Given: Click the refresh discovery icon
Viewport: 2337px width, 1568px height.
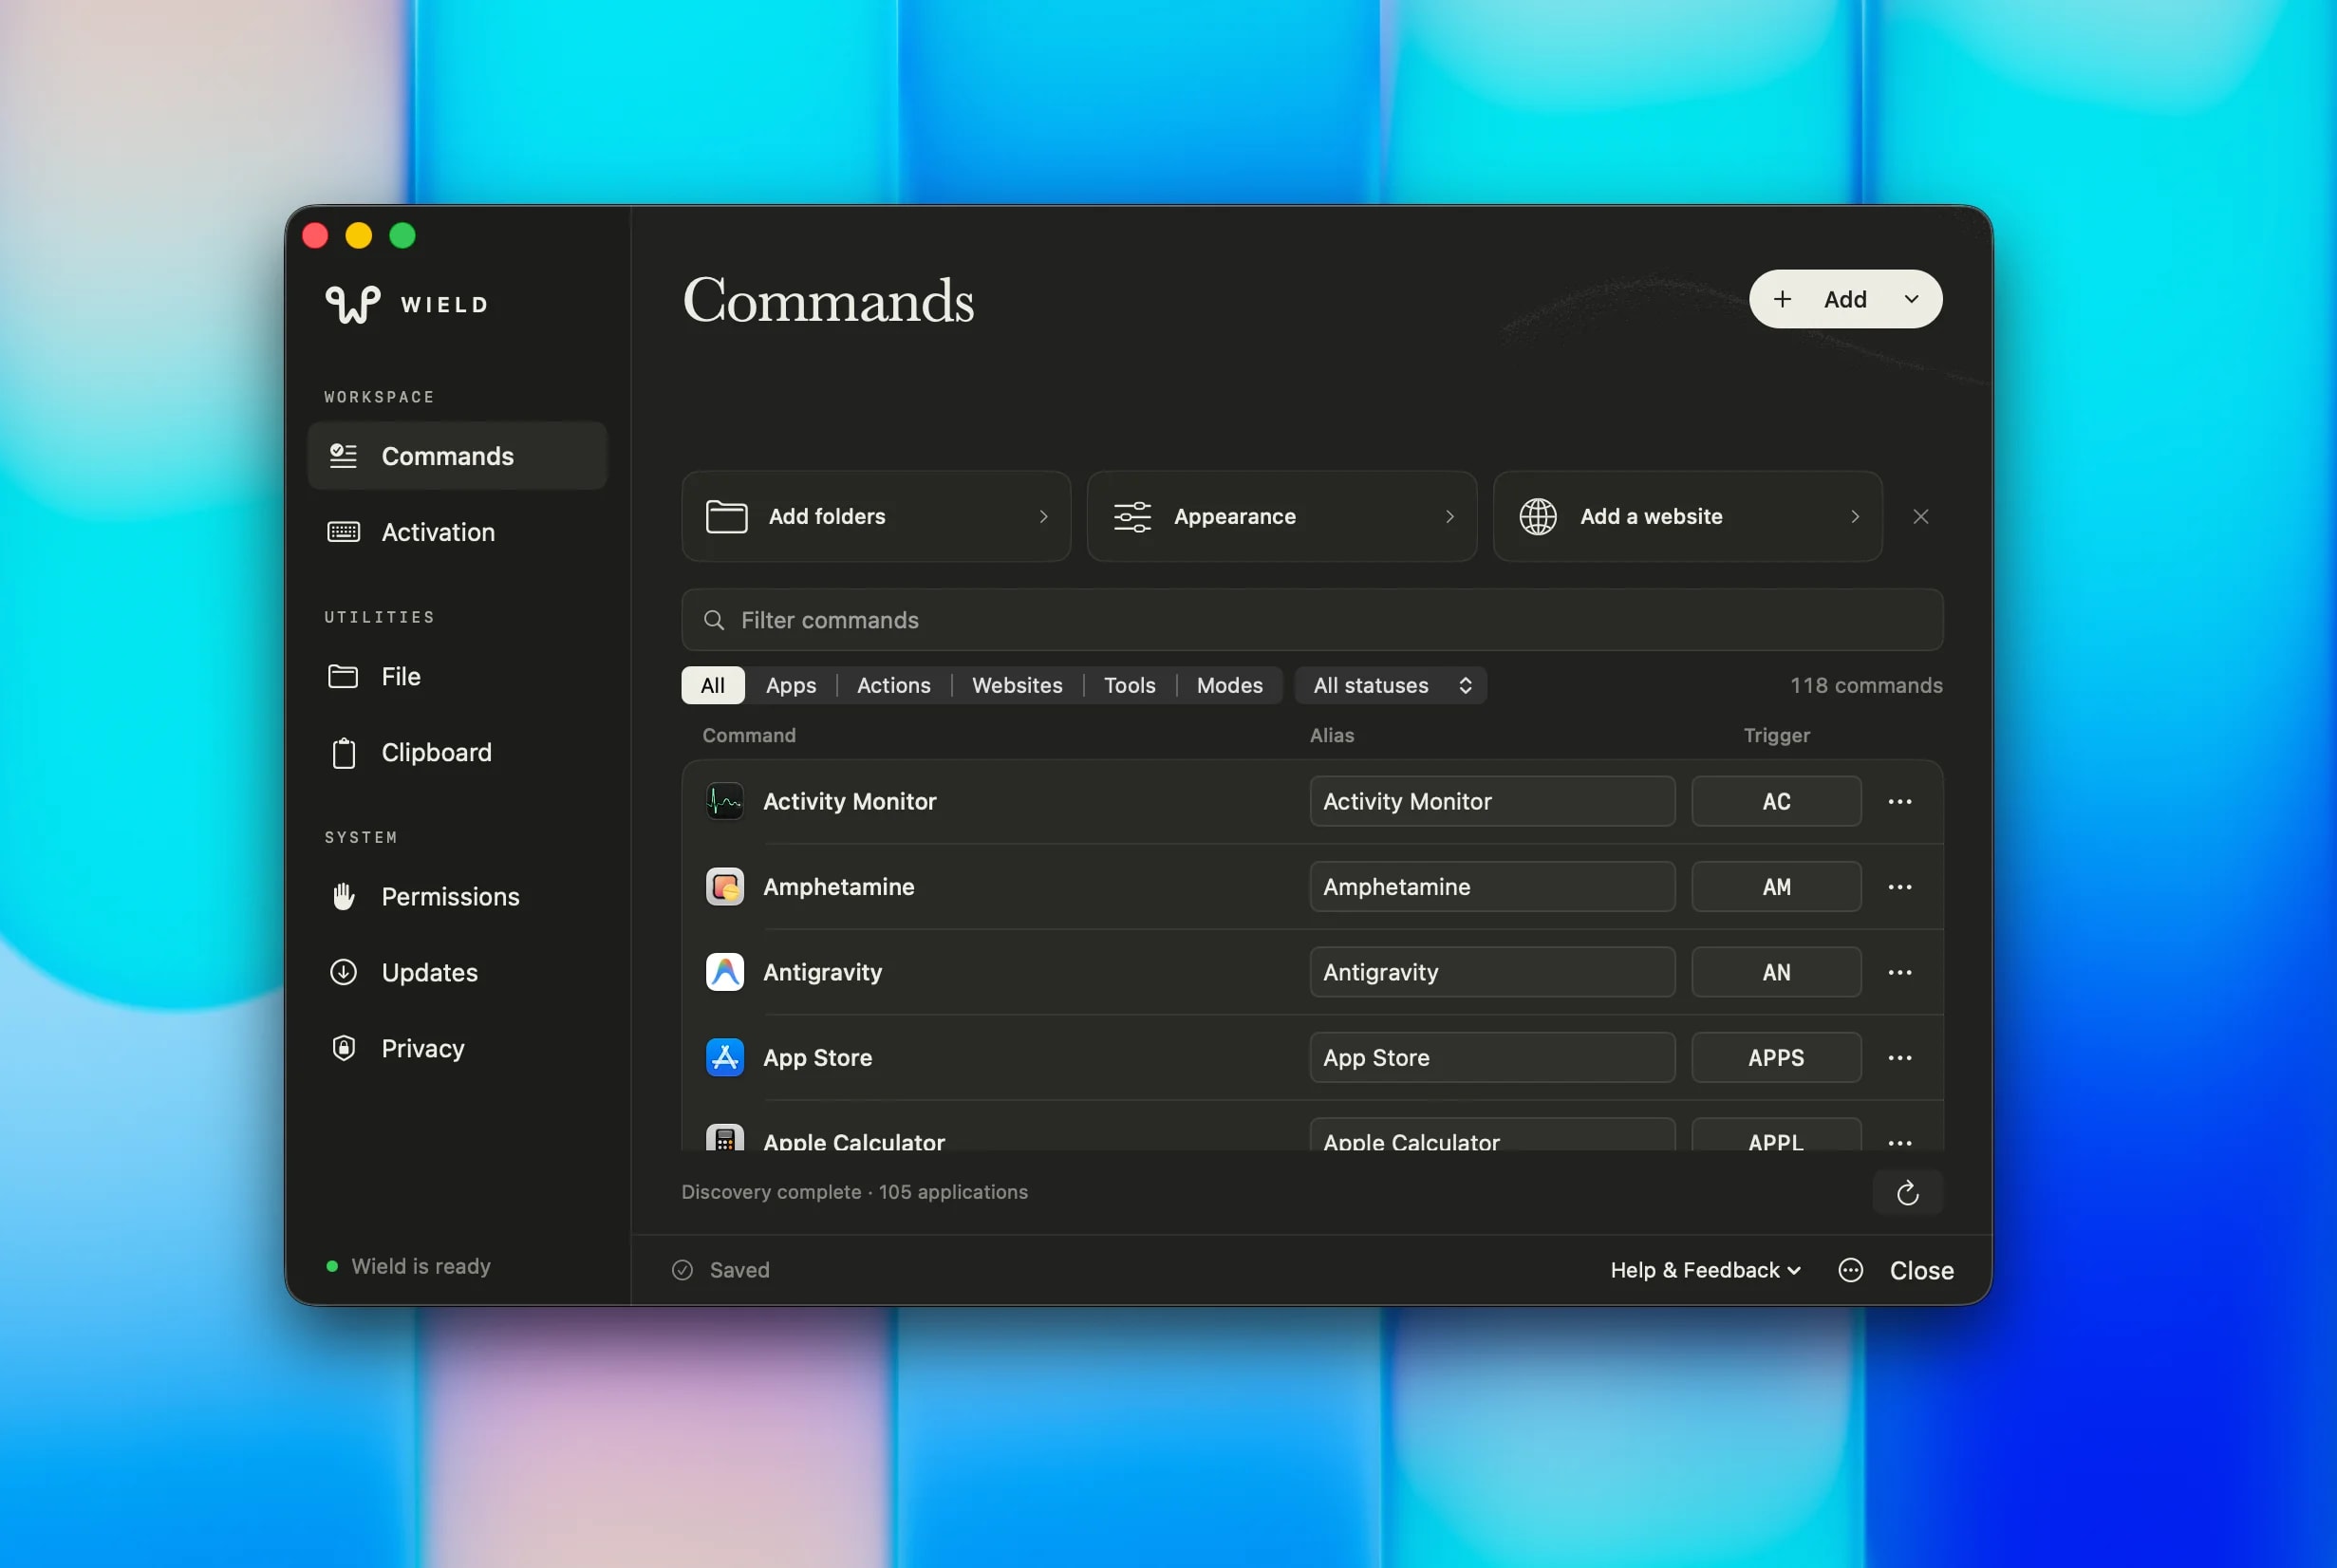Looking at the screenshot, I should click(x=1907, y=1192).
